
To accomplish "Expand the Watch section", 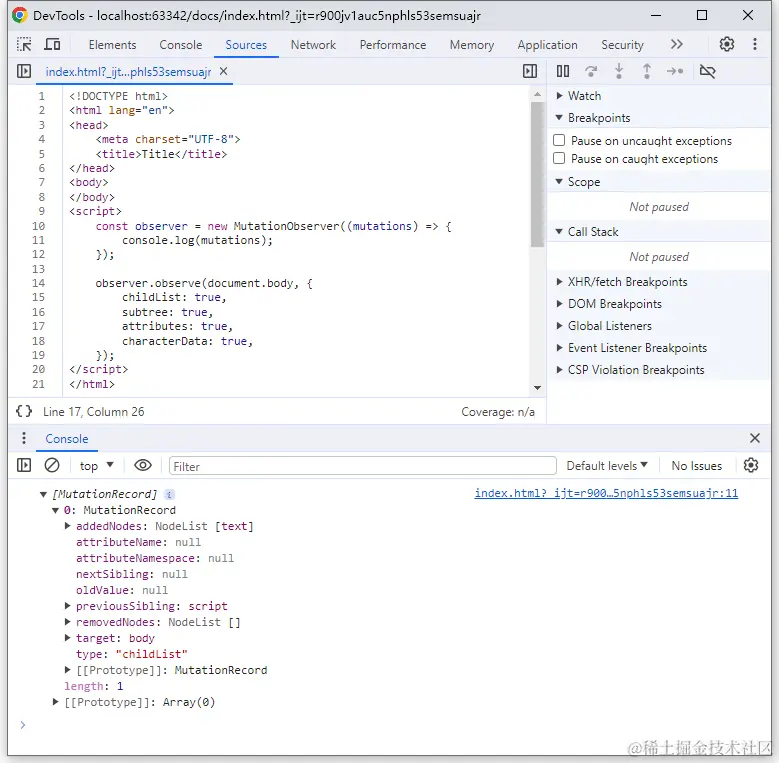I will [x=559, y=95].
